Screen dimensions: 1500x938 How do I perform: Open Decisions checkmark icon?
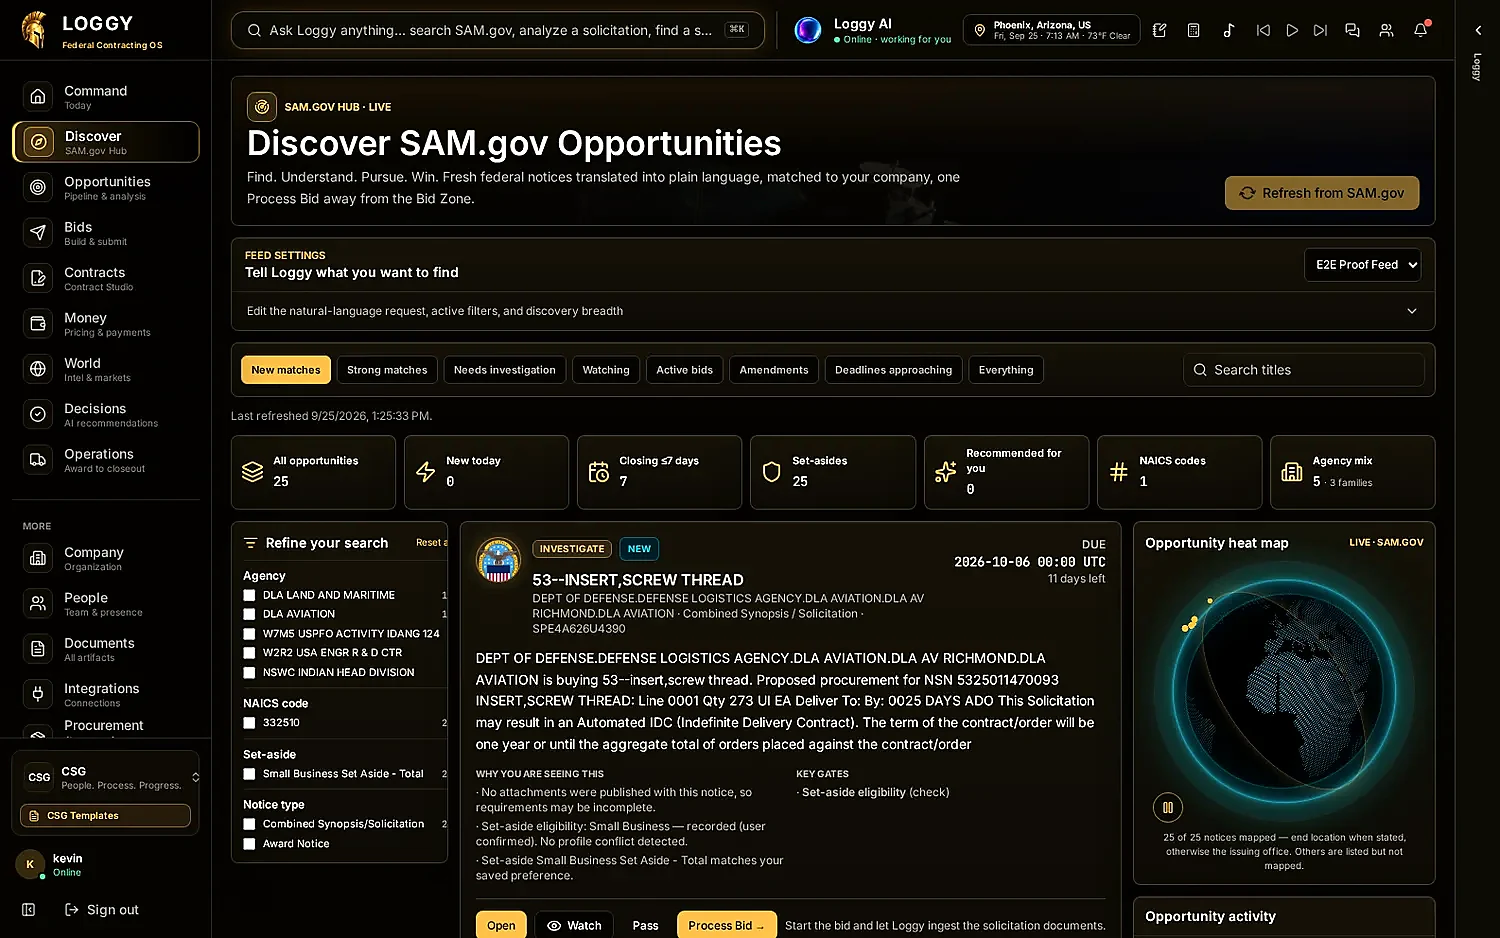tap(38, 414)
